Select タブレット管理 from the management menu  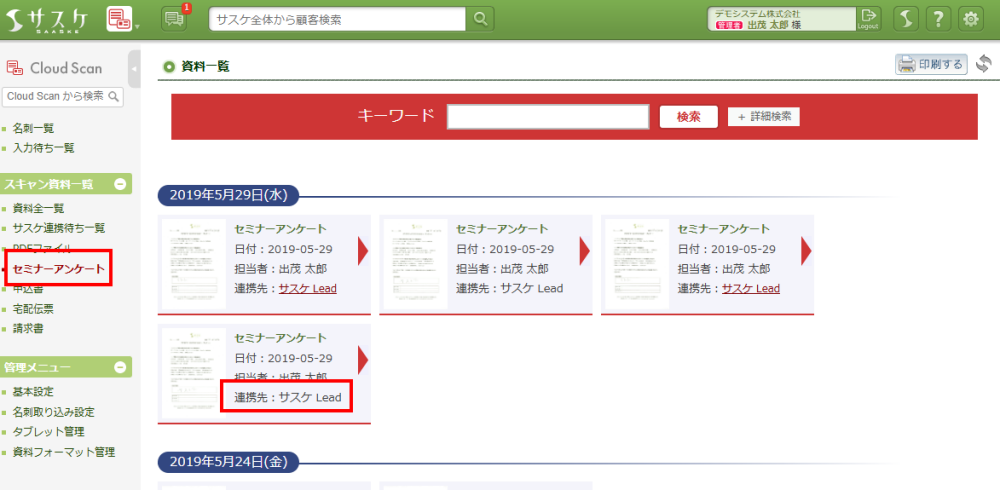[x=47, y=432]
